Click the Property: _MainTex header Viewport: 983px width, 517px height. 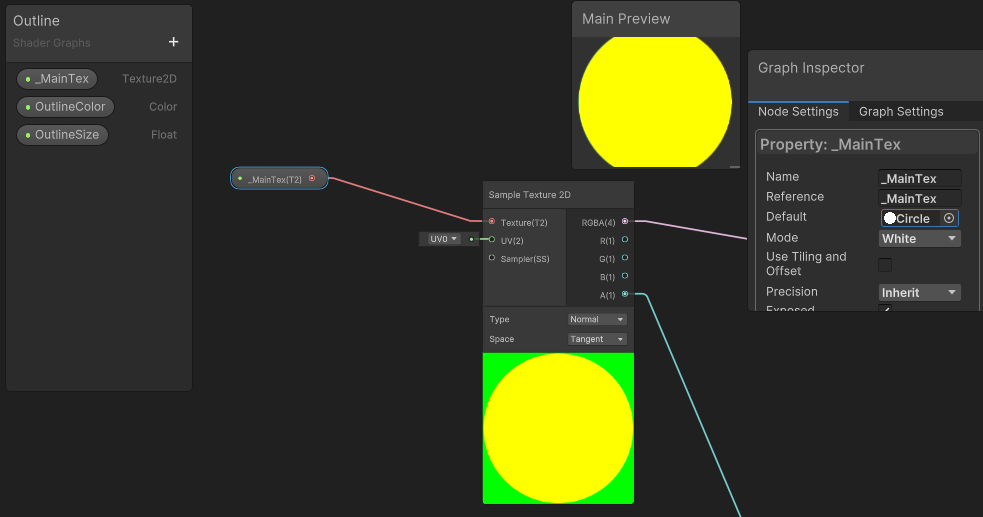point(830,145)
